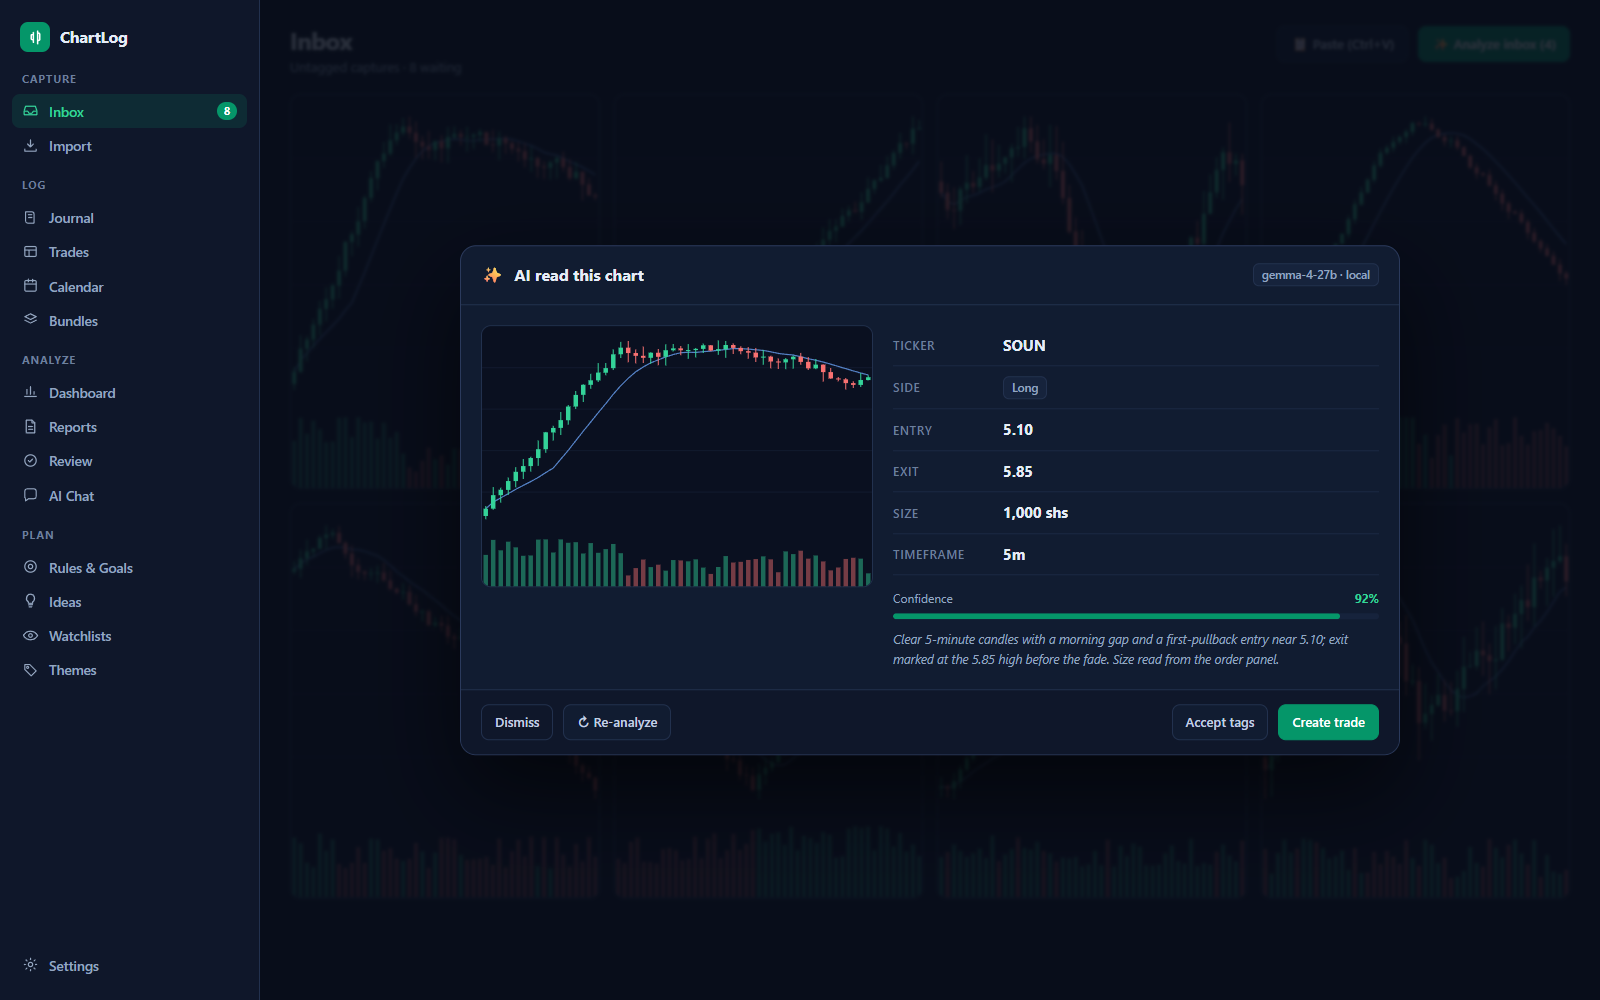
Task: Open the Dashboard
Action: pos(129,393)
